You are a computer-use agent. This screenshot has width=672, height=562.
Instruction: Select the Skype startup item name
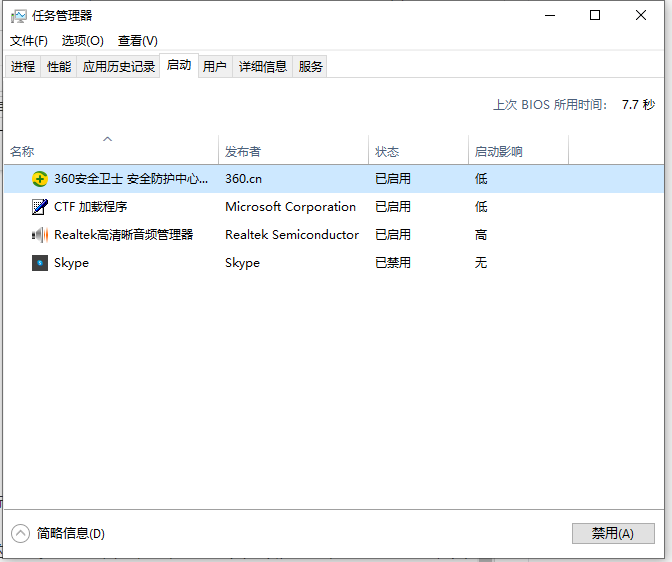click(72, 263)
